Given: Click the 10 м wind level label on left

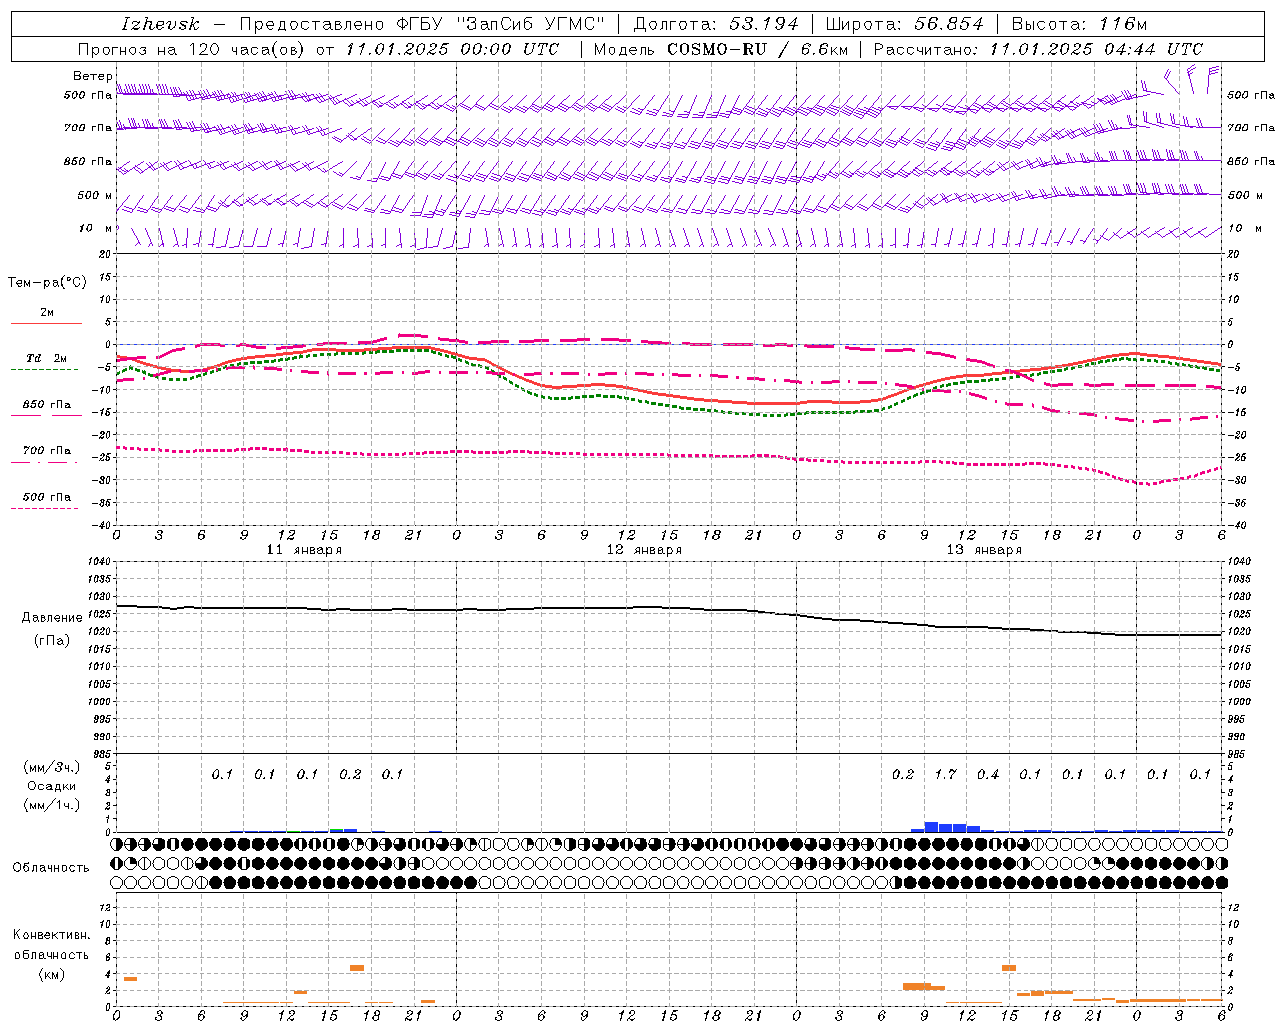Looking at the screenshot, I should tap(95, 228).
